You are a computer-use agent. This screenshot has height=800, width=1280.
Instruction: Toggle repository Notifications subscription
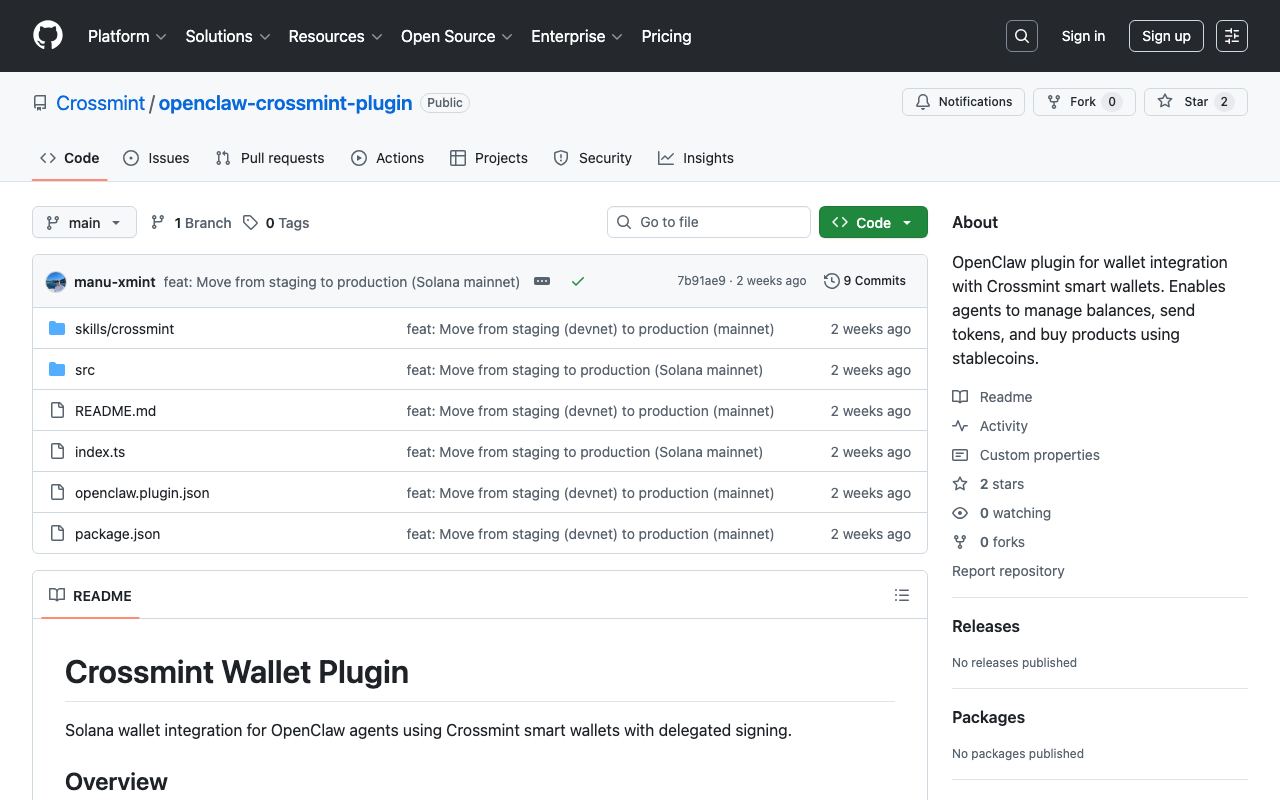(963, 101)
